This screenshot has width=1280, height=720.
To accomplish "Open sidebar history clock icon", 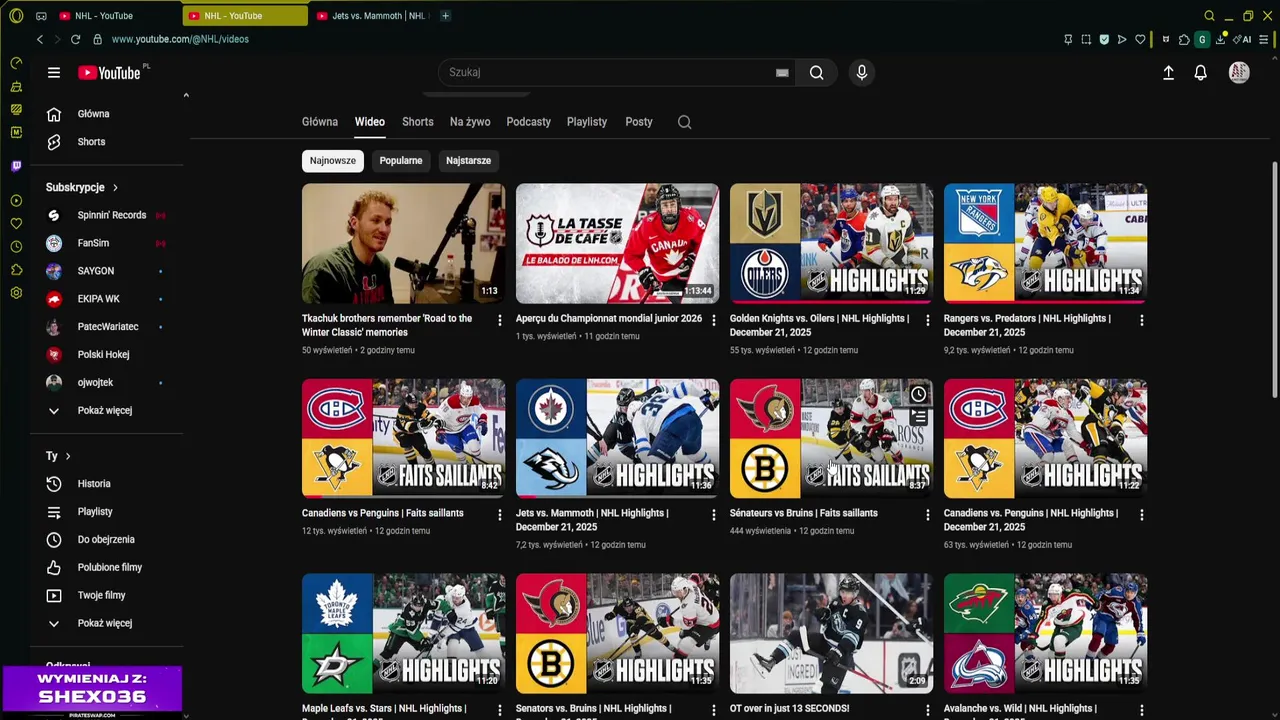I will coord(16,246).
